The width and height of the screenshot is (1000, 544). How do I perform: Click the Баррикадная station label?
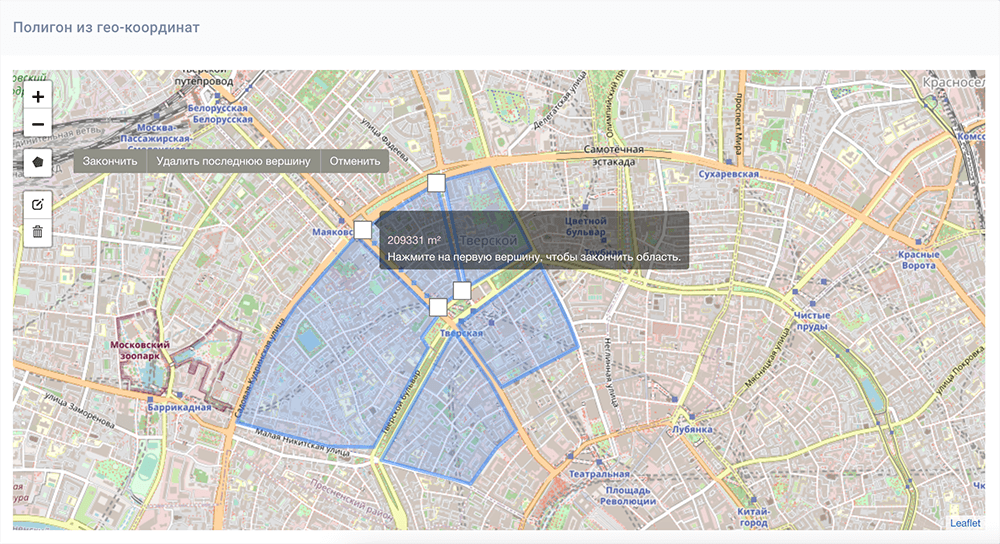[x=179, y=407]
